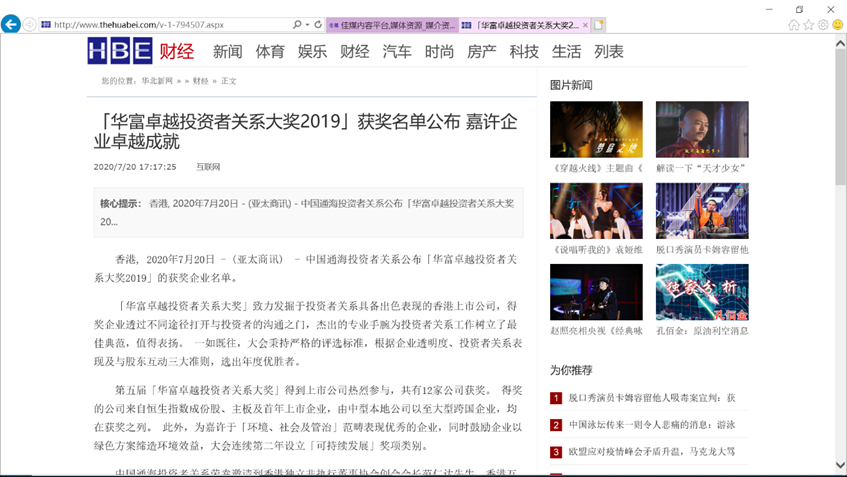847x477 pixels.
Task: Click the 核心提示 summary box
Action: point(308,213)
